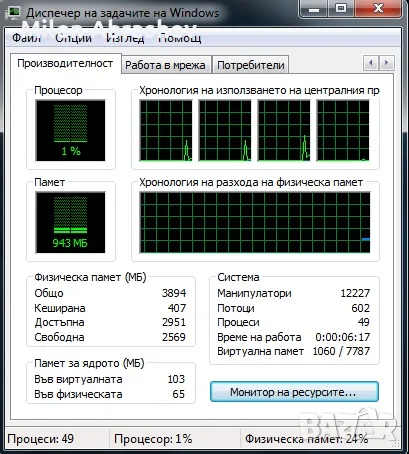
Task: Click the first CPU core history graph
Action: click(166, 130)
